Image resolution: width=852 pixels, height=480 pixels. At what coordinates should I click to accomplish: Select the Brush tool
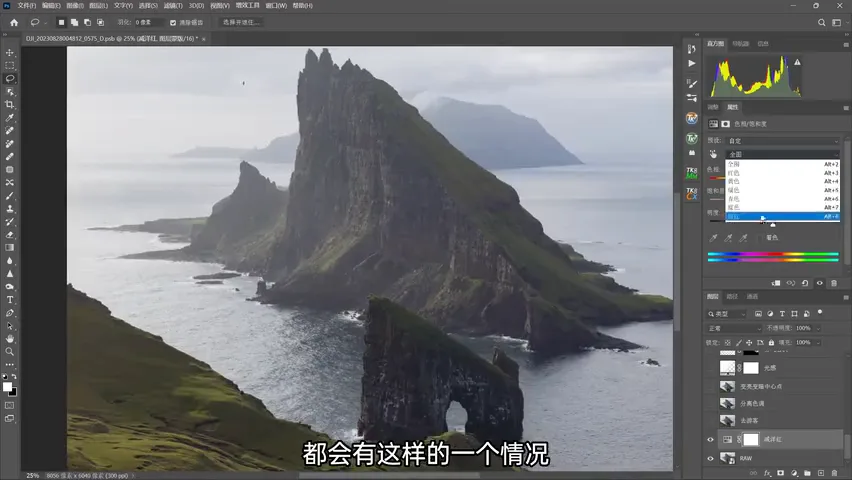[x=10, y=196]
